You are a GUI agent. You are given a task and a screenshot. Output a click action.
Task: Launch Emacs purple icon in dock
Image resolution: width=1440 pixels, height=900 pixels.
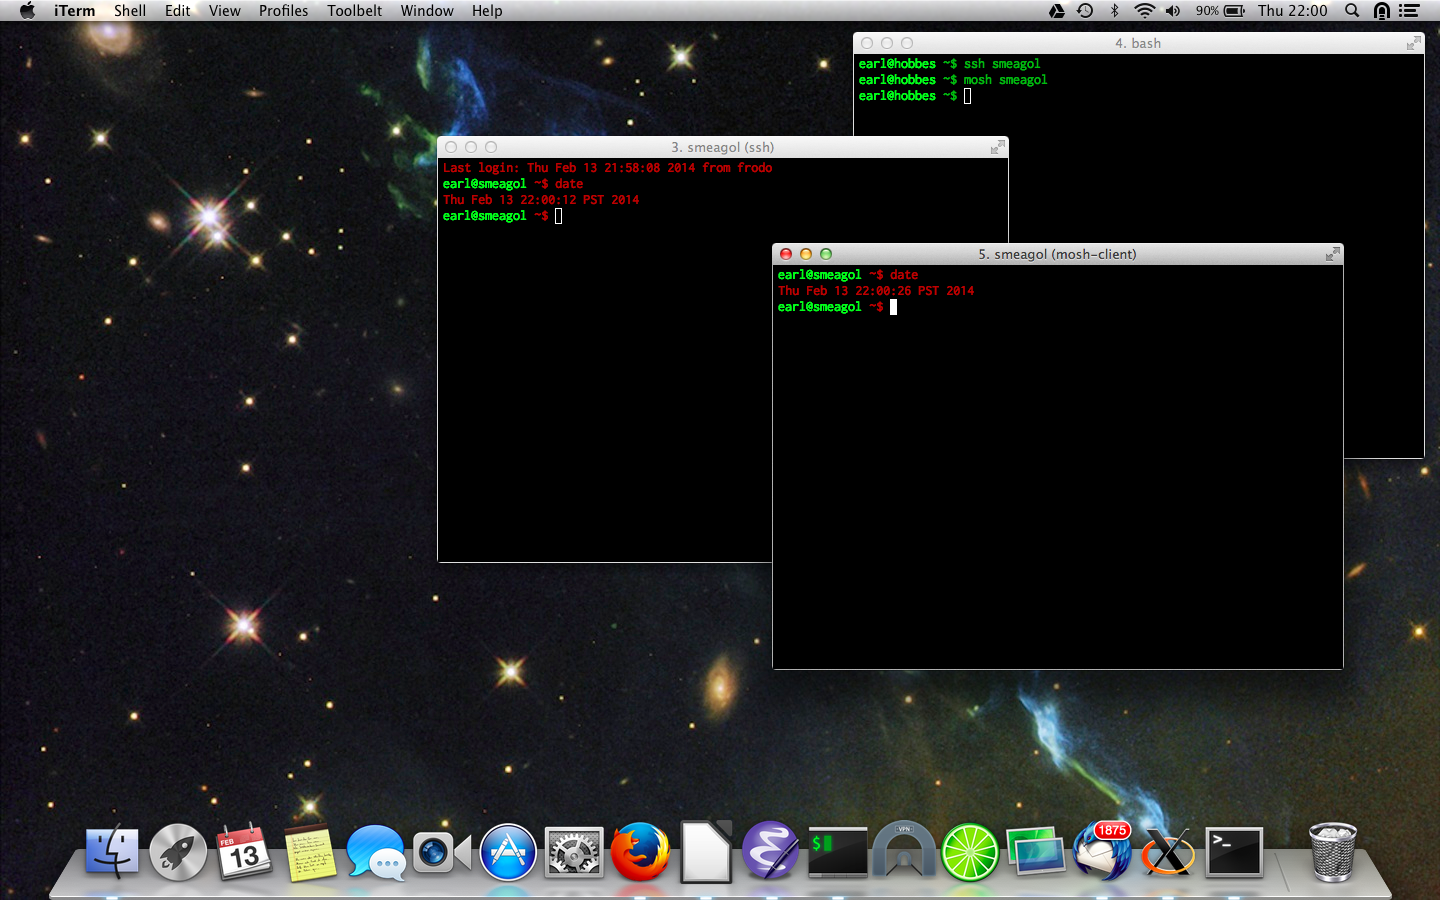[x=770, y=852]
